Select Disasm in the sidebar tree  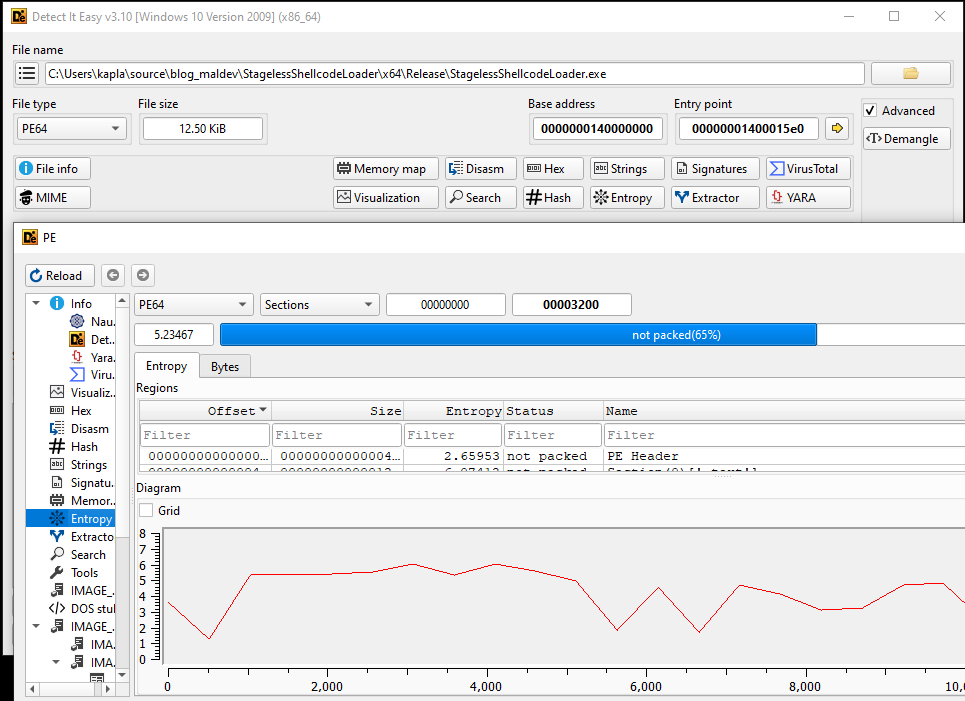tap(79, 428)
